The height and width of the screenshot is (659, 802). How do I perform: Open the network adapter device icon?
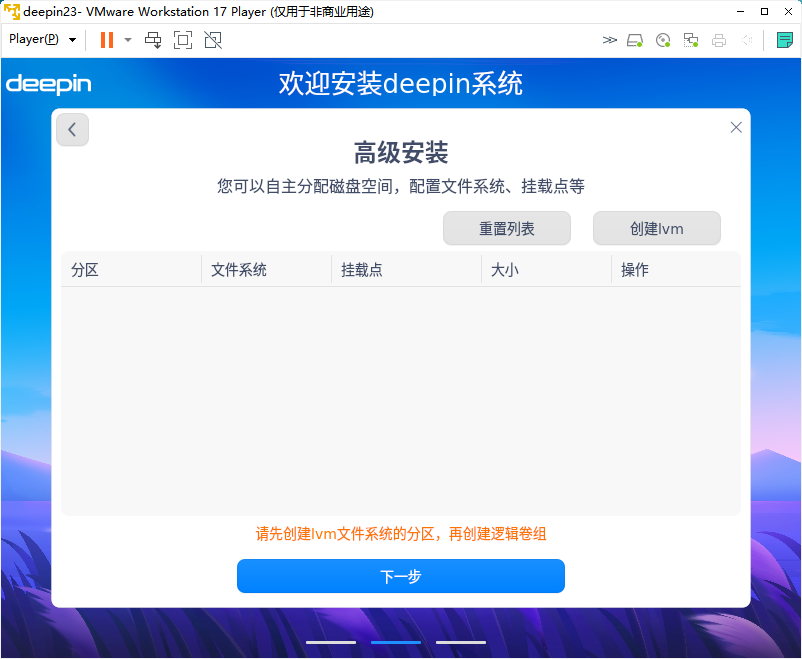pyautogui.click(x=690, y=40)
